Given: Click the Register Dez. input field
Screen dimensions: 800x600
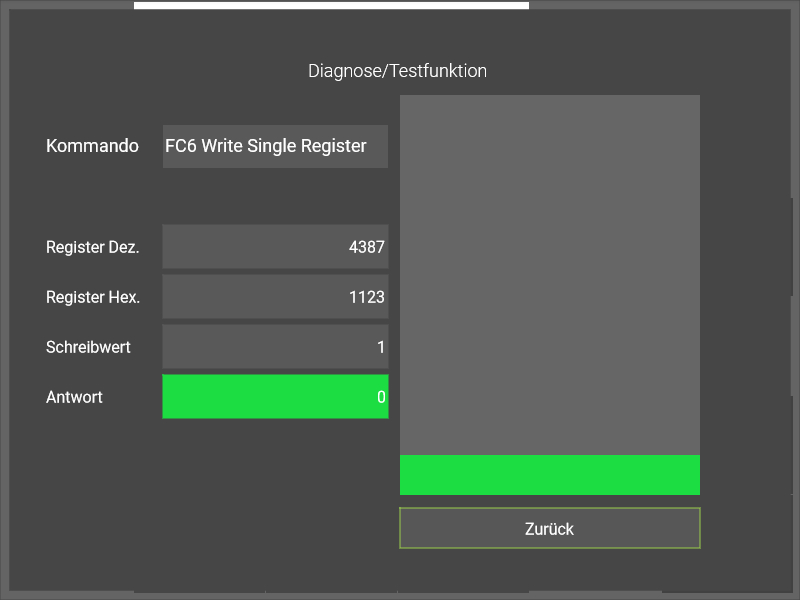Looking at the screenshot, I should [x=275, y=247].
